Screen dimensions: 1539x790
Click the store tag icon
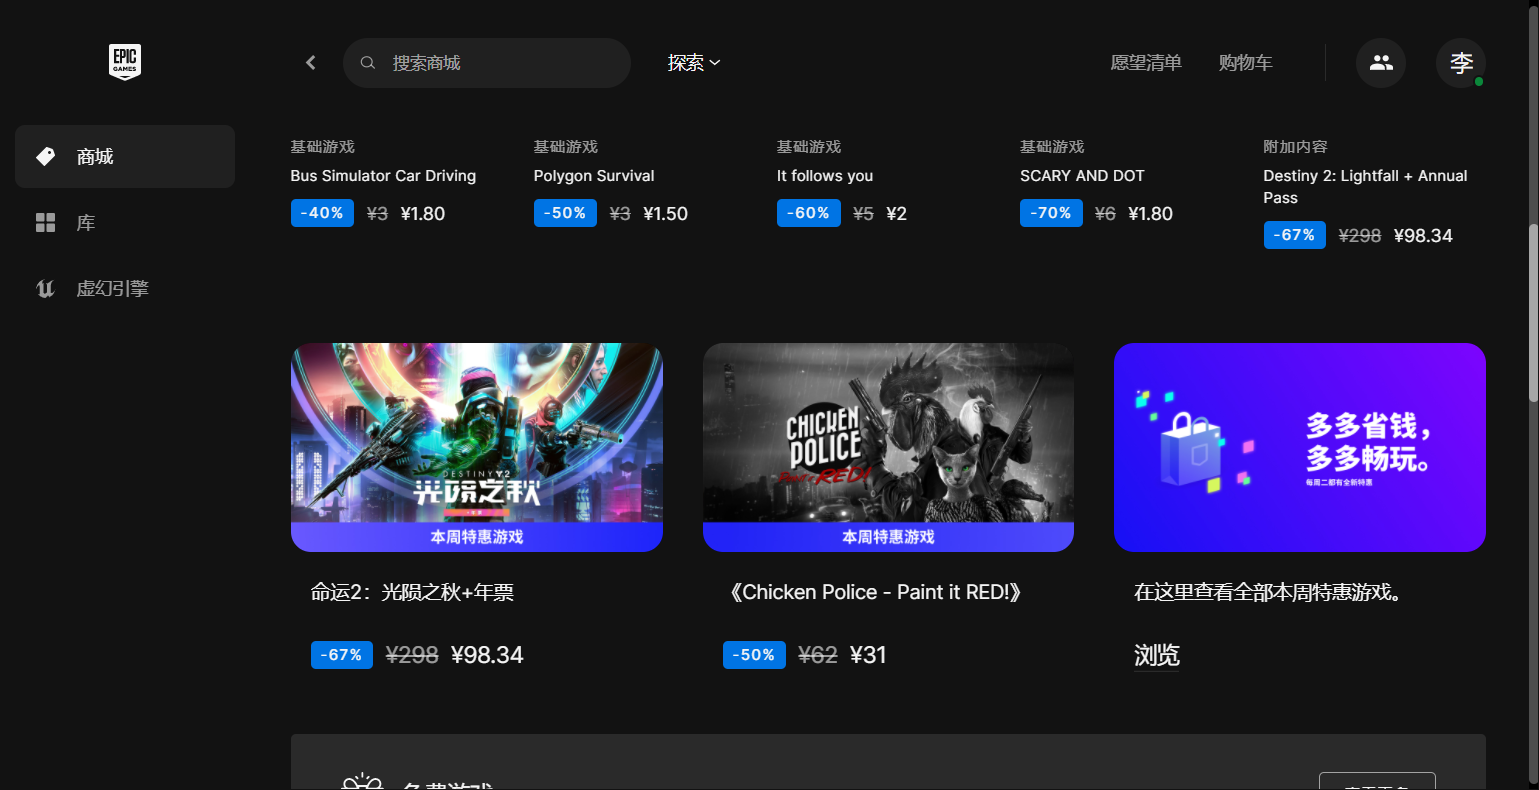(x=46, y=156)
